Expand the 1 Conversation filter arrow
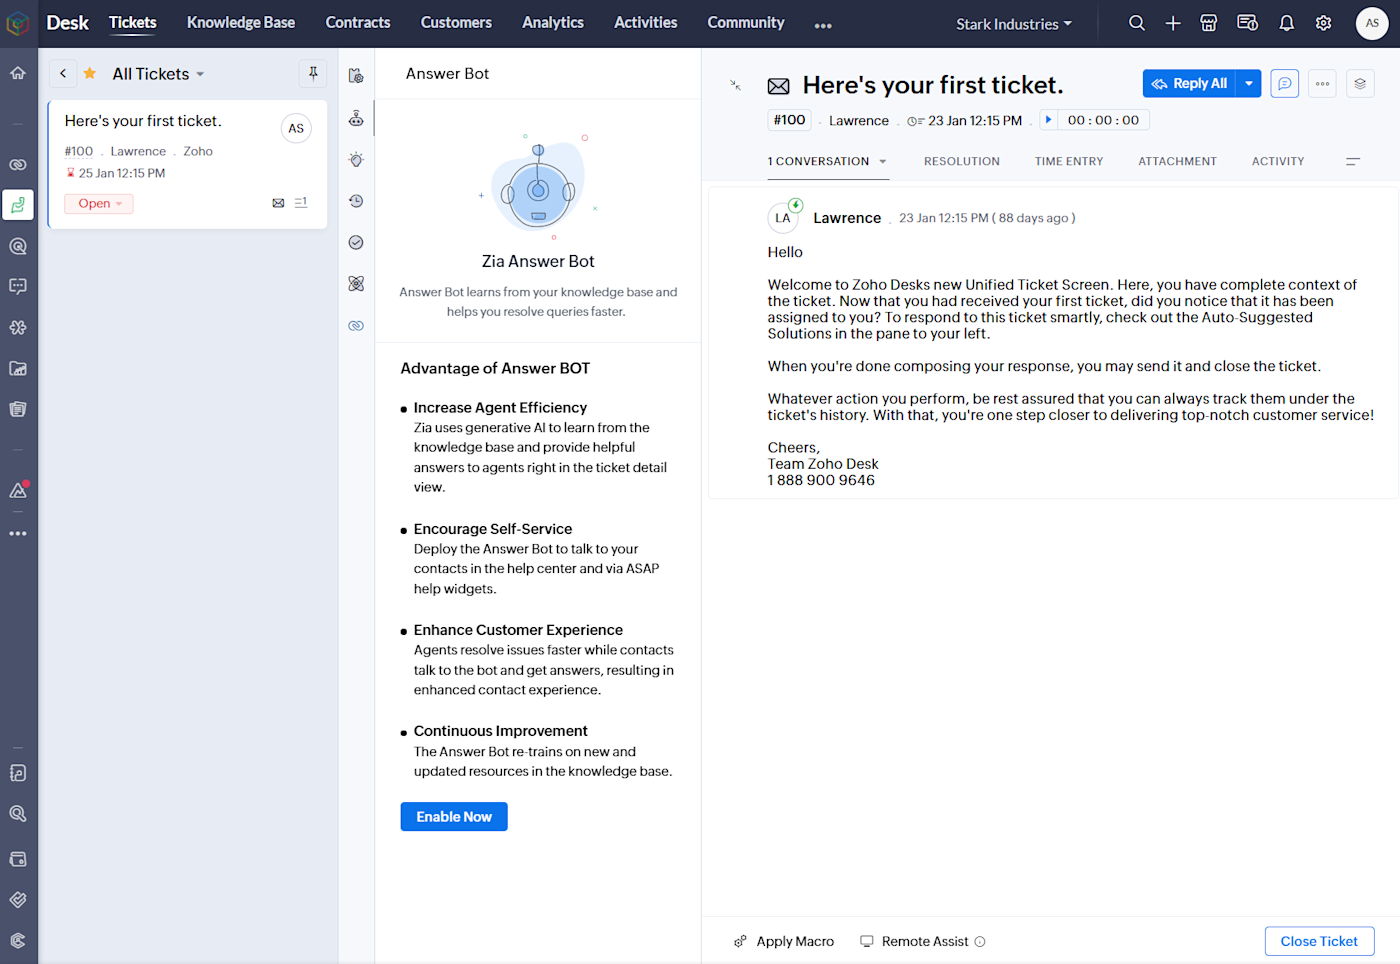 pos(883,162)
